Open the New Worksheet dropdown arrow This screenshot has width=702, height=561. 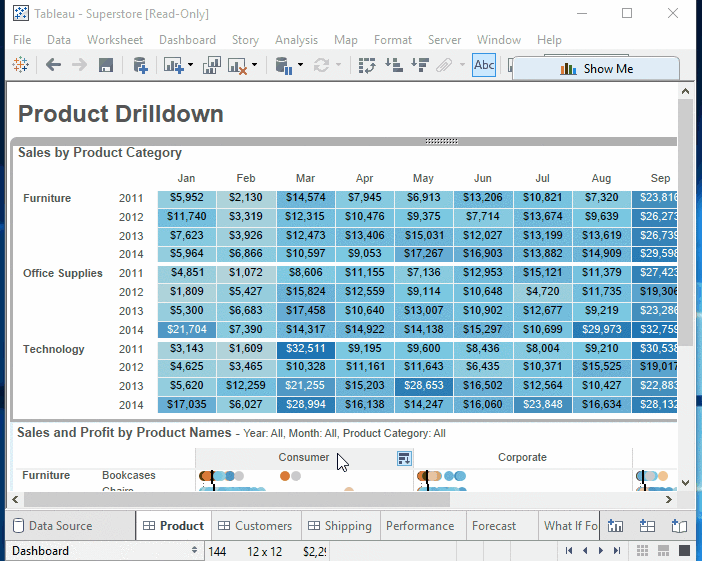point(190,66)
